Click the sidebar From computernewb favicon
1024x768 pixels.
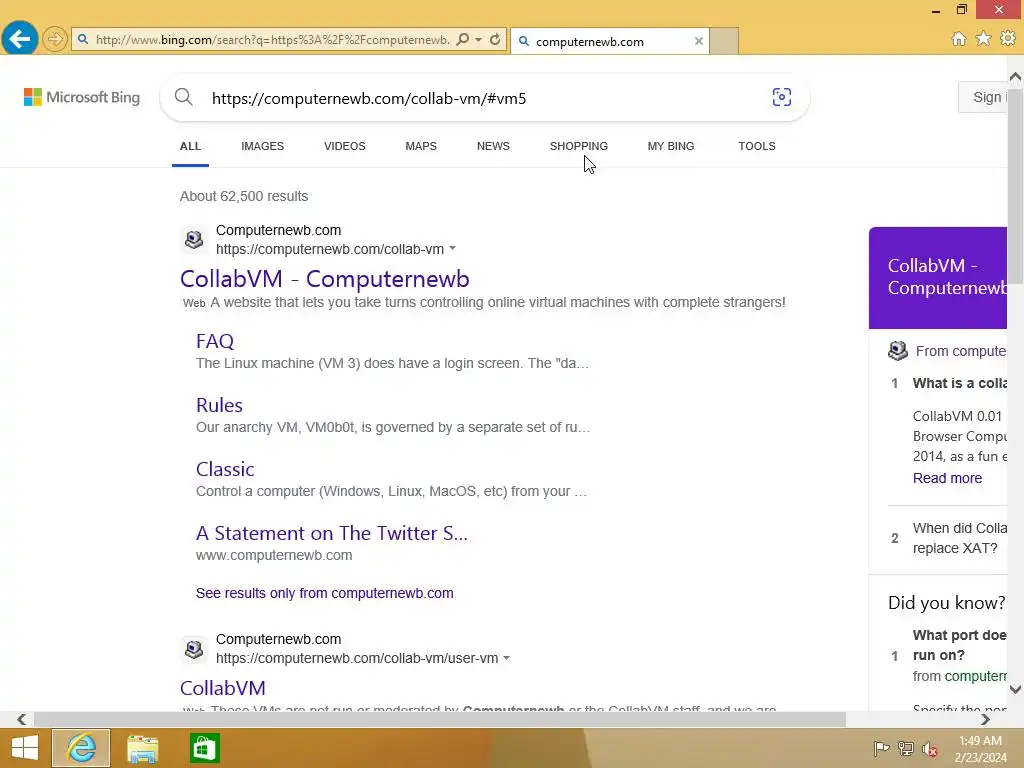898,351
